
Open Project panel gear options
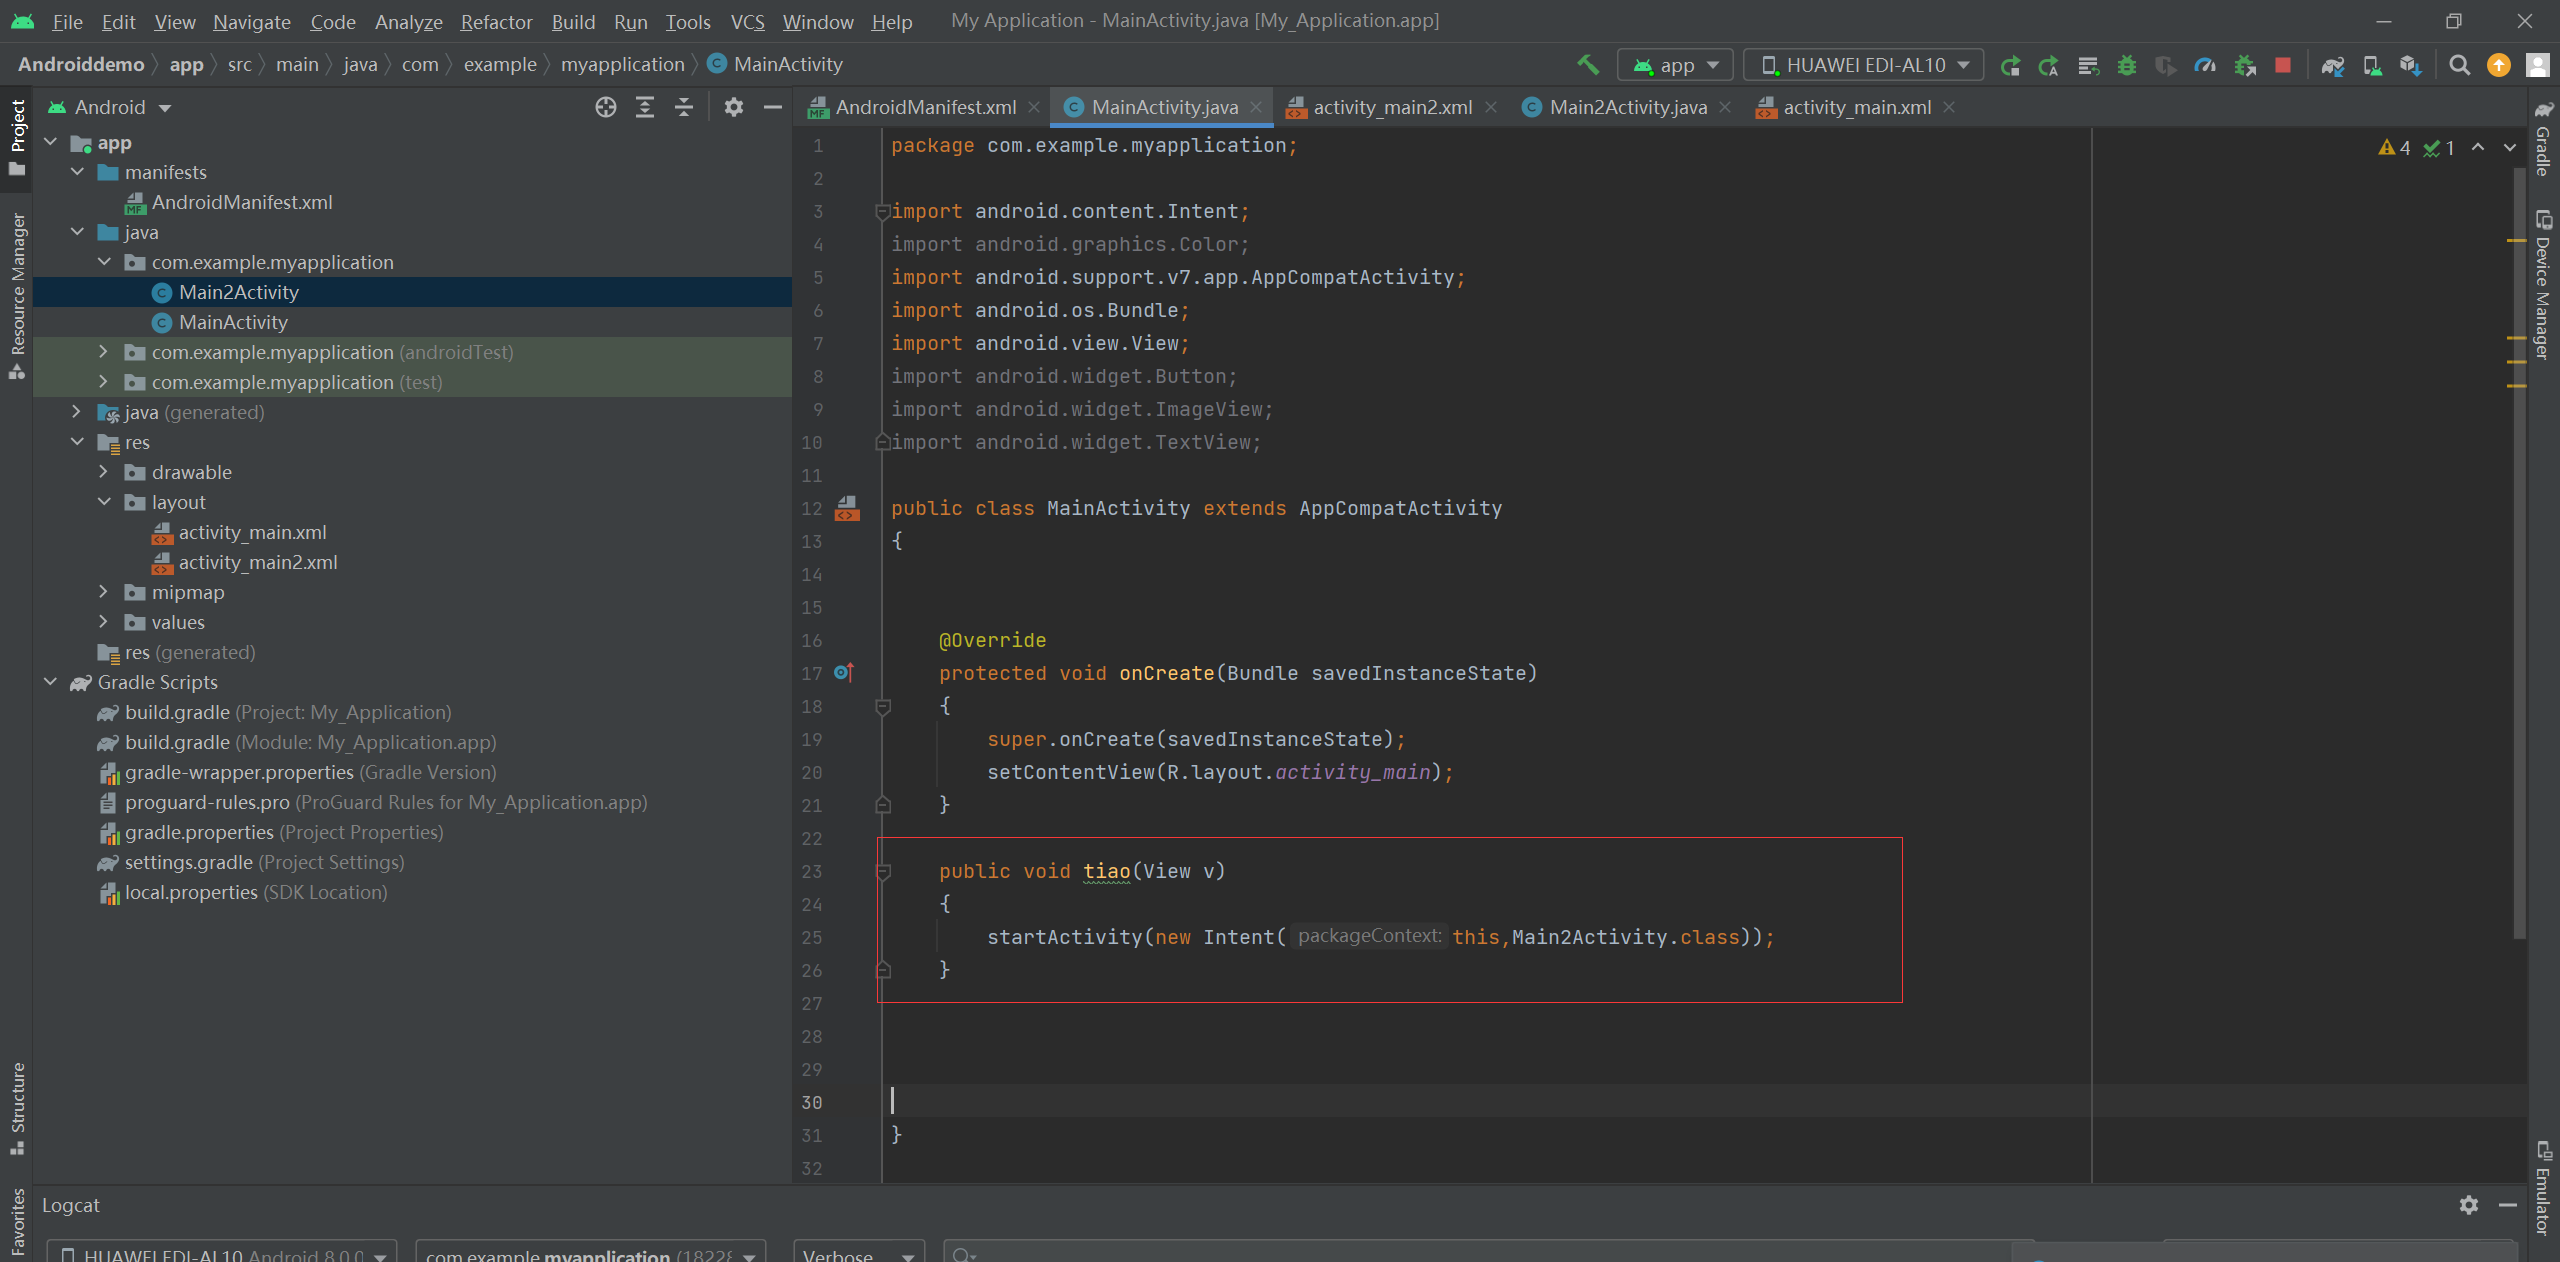pos(734,107)
